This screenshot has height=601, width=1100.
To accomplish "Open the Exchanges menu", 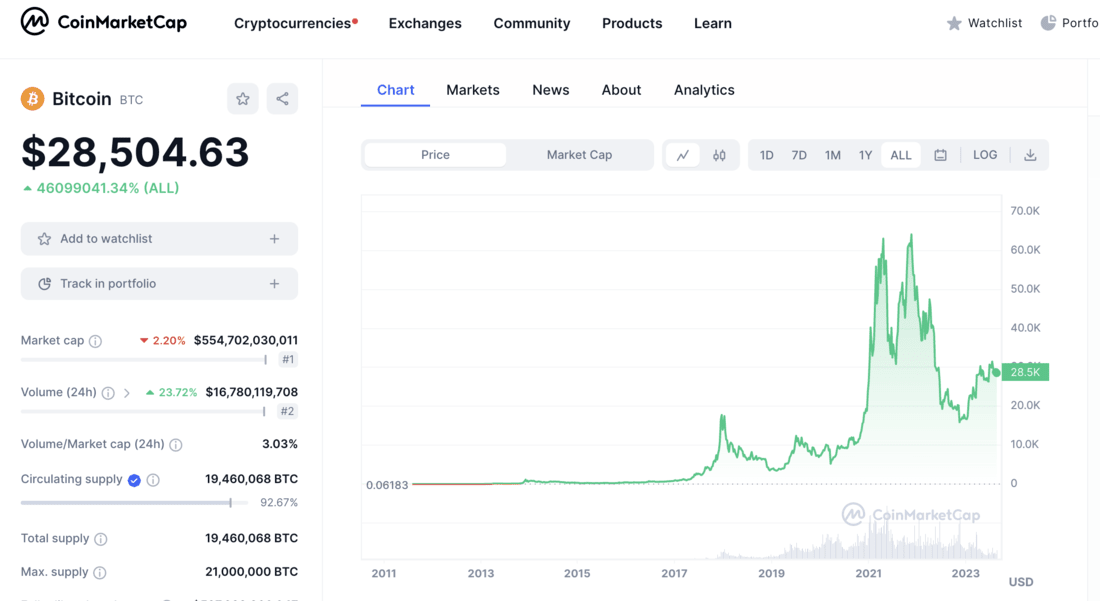I will click(x=425, y=23).
